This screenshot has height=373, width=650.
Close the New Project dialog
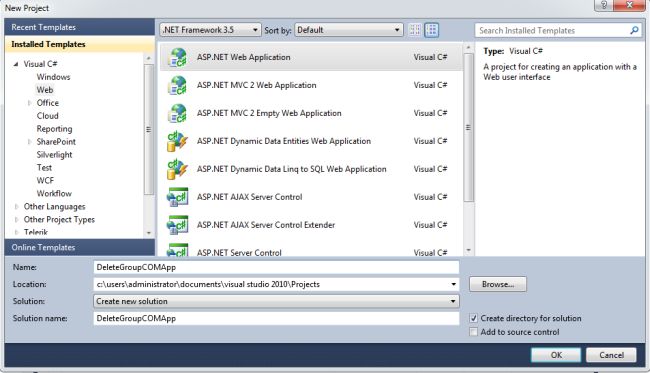[x=629, y=5]
